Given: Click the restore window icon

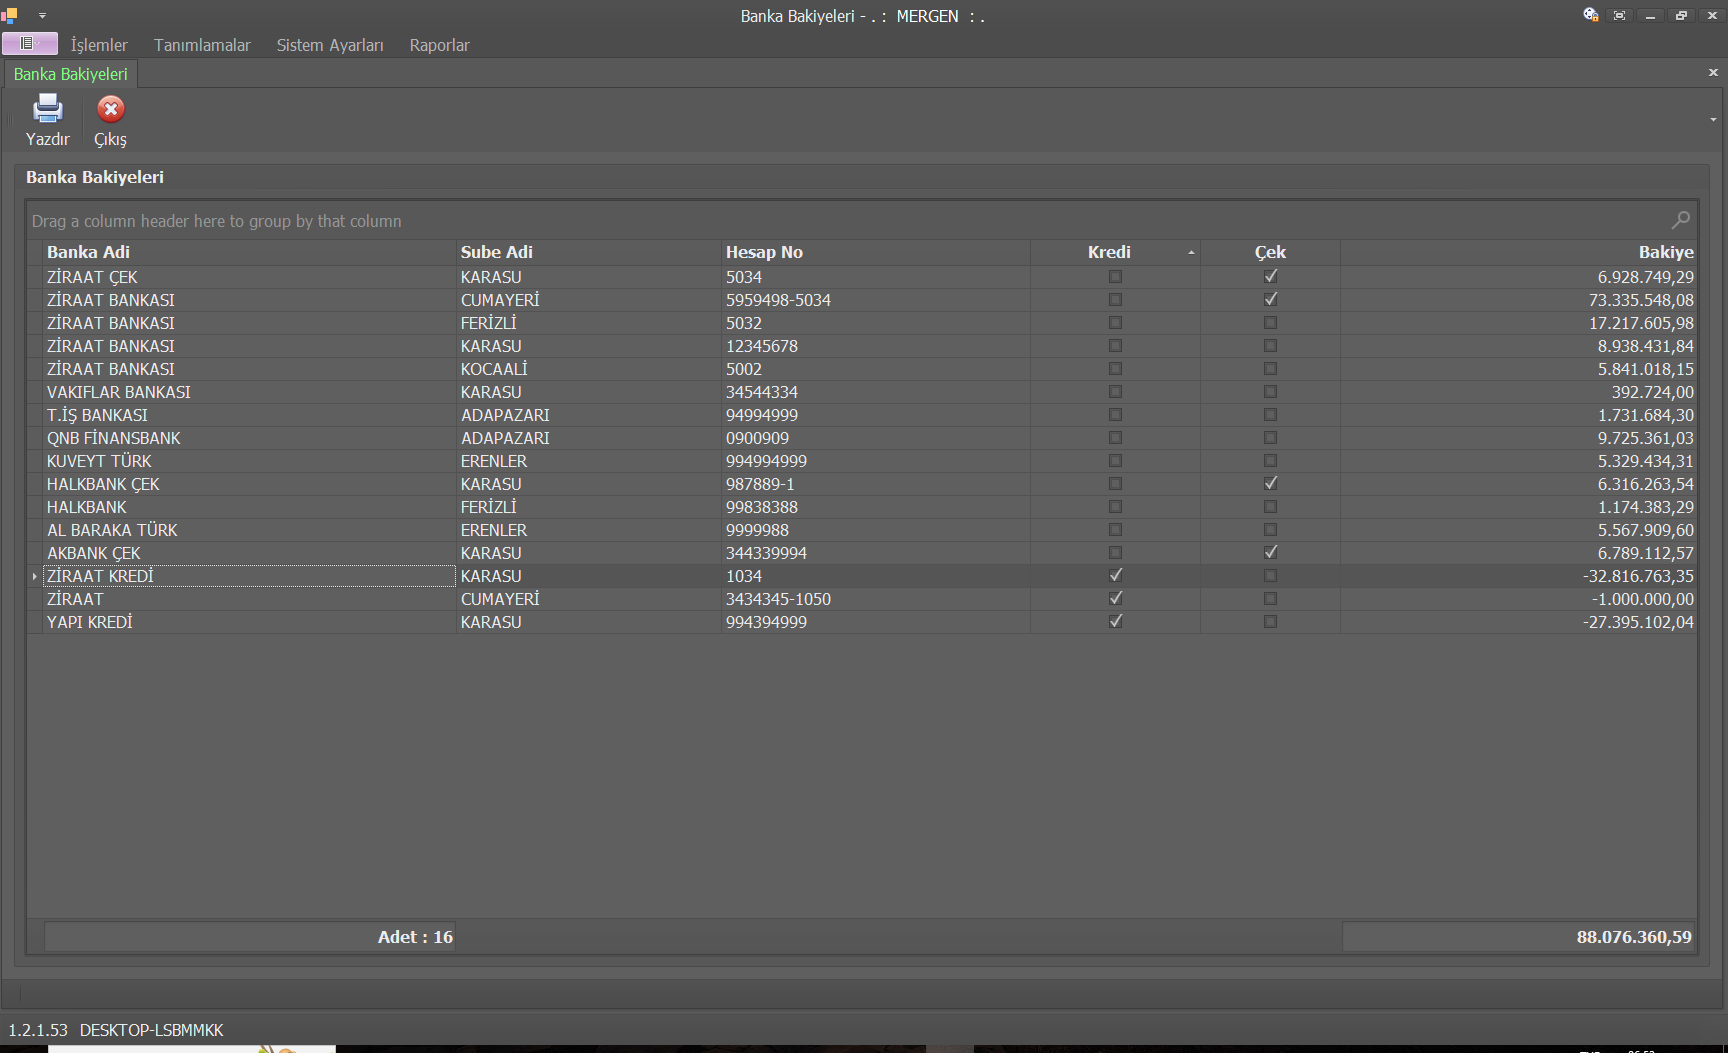Looking at the screenshot, I should [x=1681, y=15].
